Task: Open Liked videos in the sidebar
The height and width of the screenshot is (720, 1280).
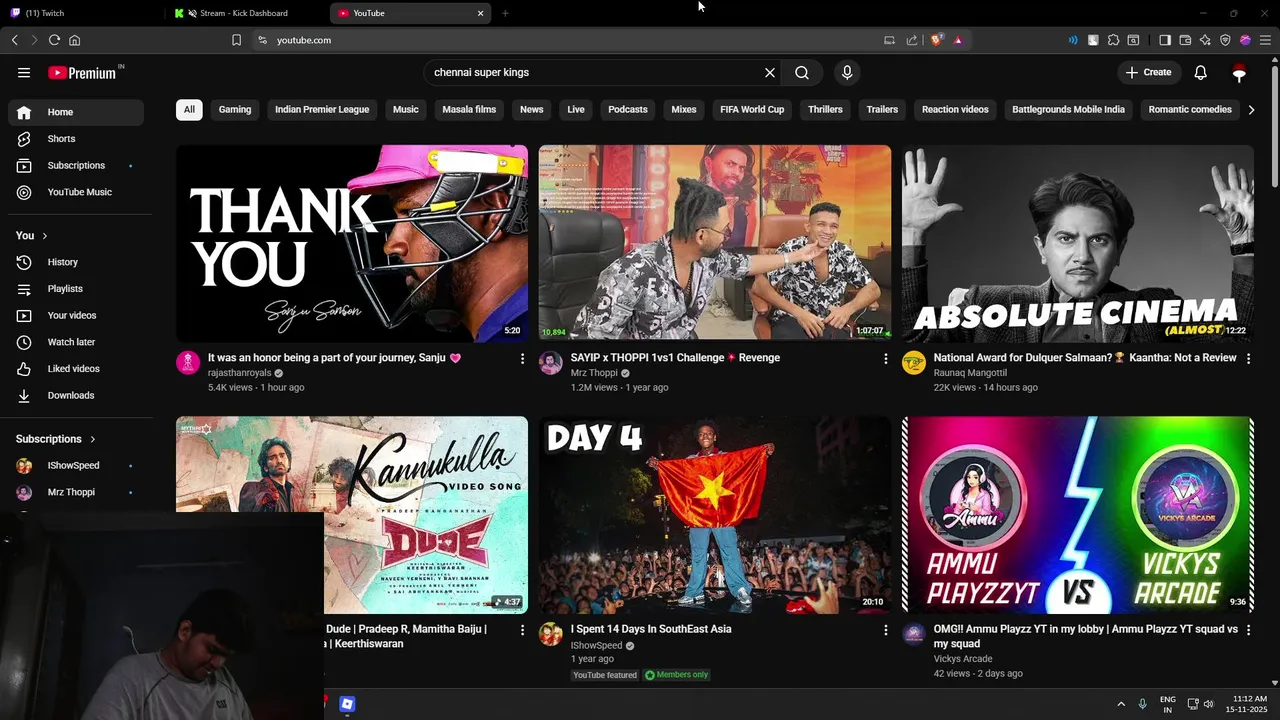Action: 76,369
